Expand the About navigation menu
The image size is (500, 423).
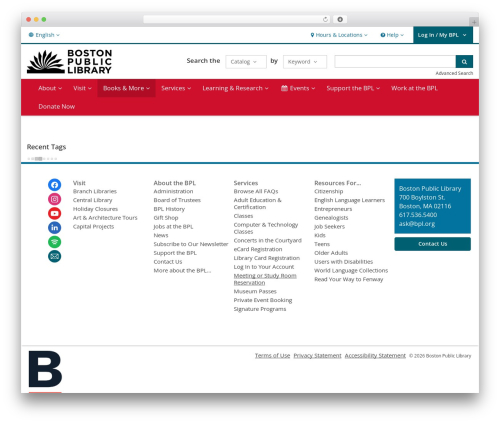click(50, 88)
